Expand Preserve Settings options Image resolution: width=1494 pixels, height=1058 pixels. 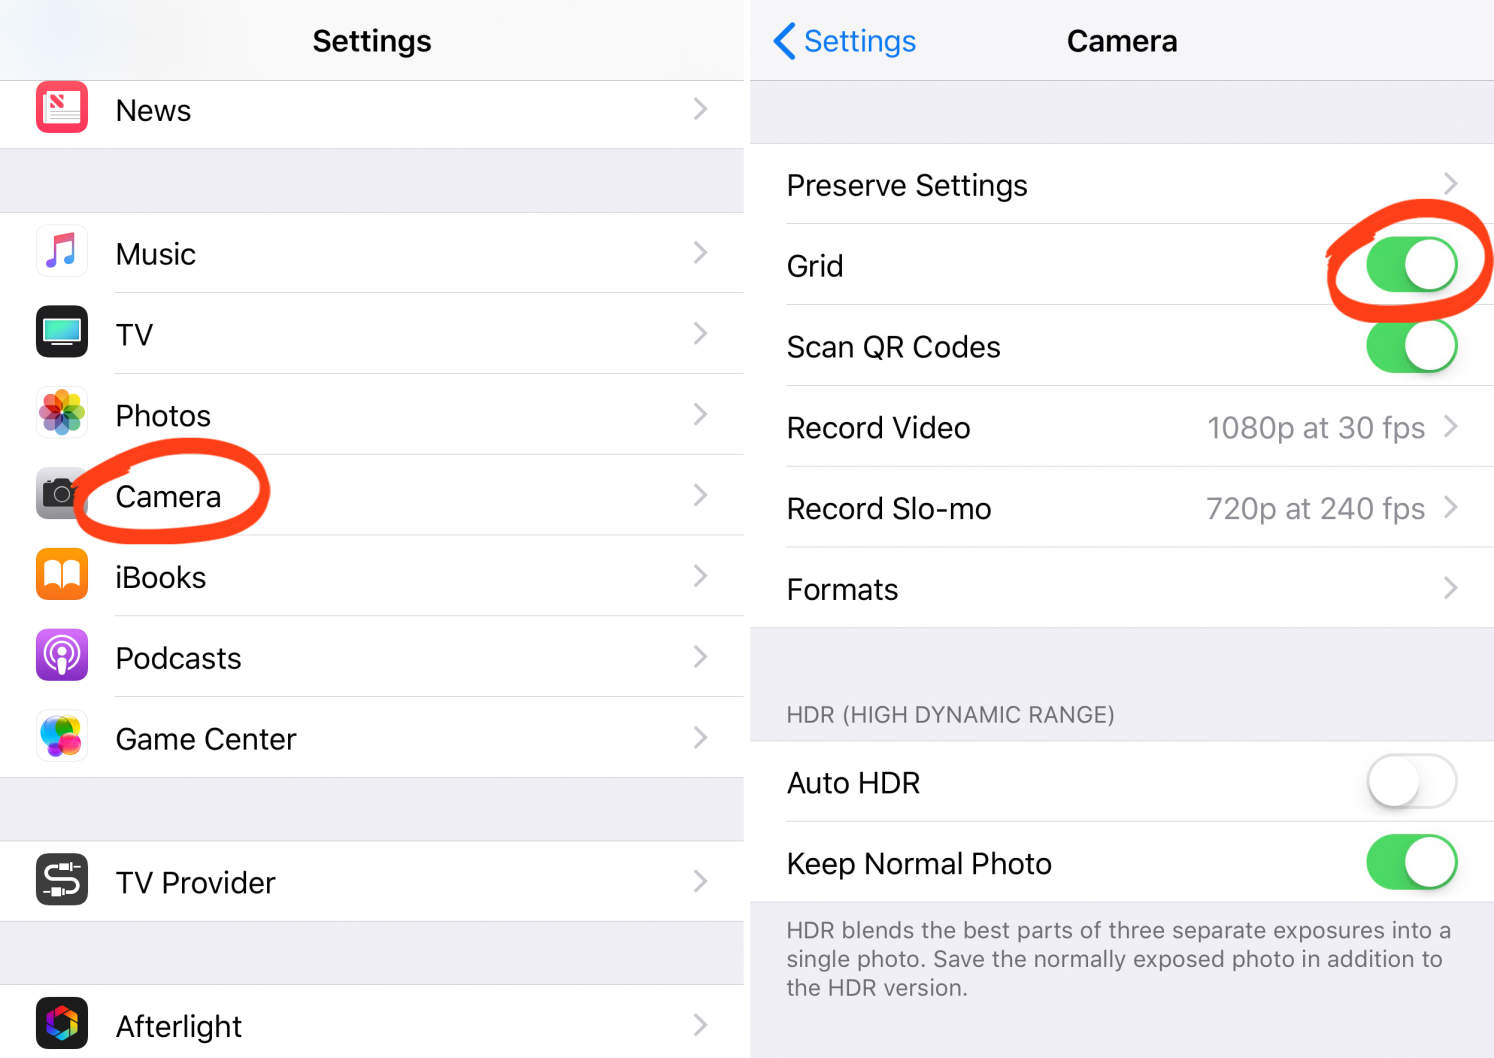tap(1120, 185)
